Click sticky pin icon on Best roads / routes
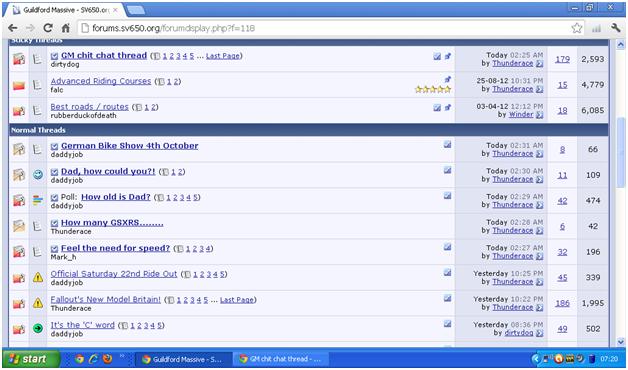The image size is (628, 370). pos(448,107)
